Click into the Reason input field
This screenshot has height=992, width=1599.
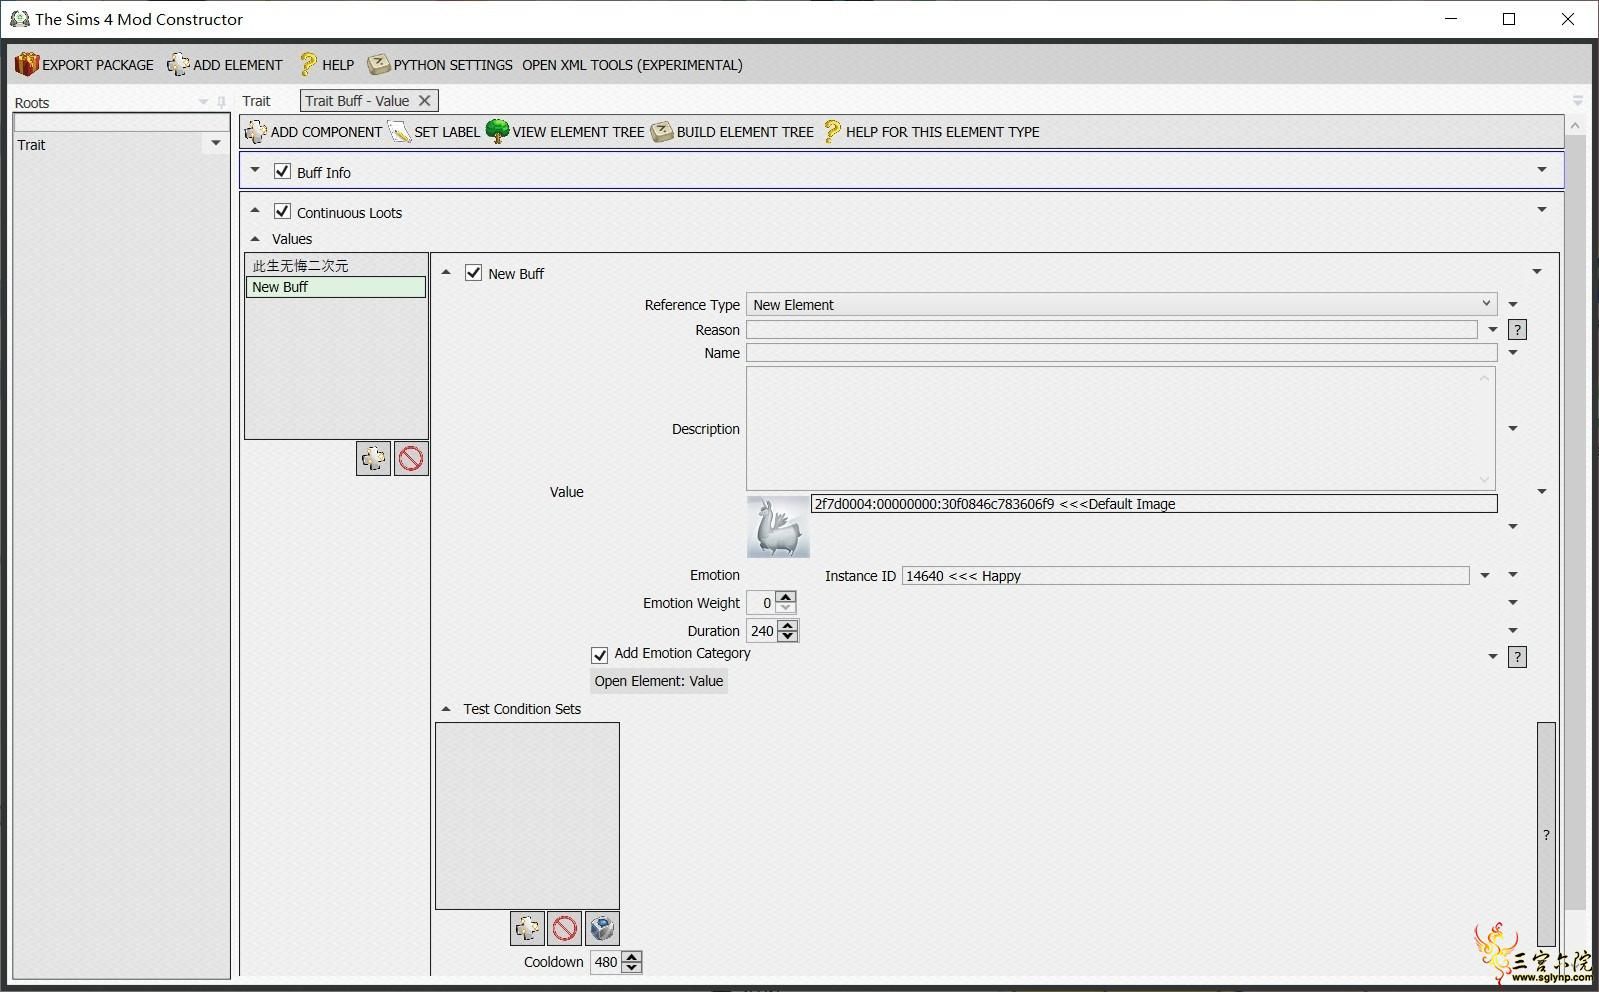(1111, 329)
